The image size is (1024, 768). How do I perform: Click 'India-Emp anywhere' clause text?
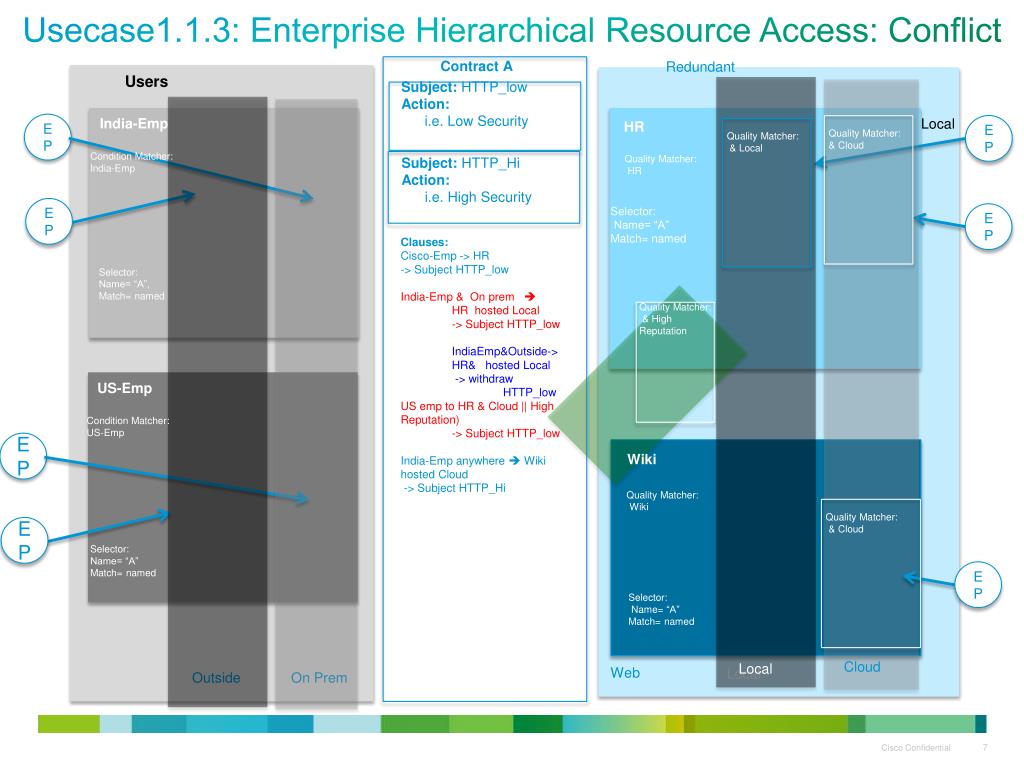click(x=453, y=460)
